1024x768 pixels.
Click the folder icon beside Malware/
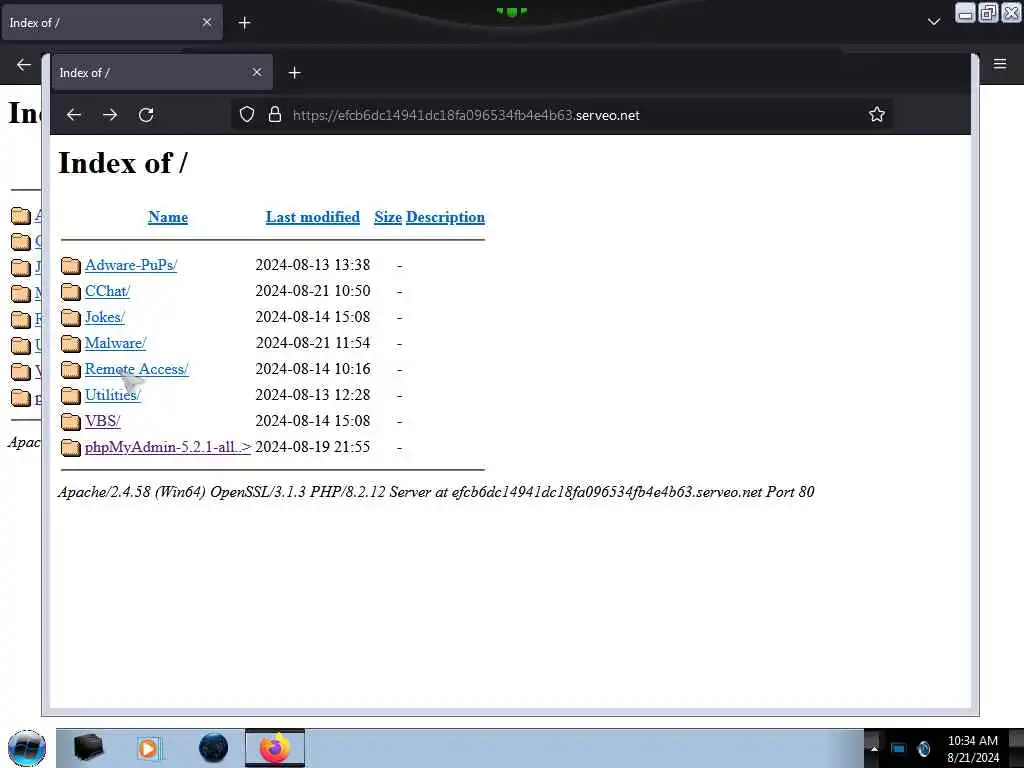(71, 344)
